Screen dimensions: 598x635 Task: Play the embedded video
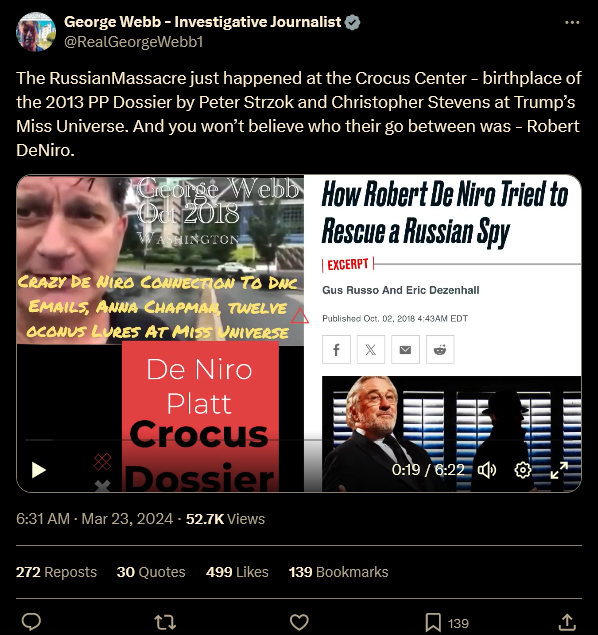[x=39, y=470]
